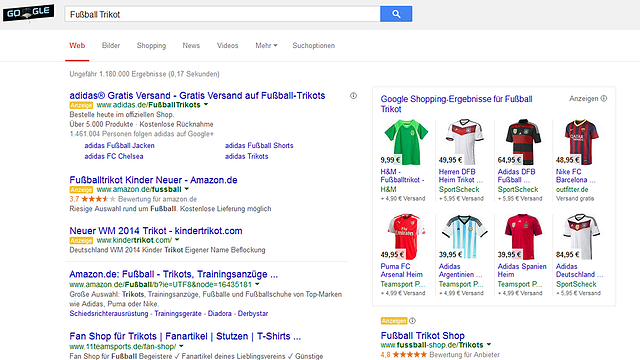The width and height of the screenshot is (640, 360).
Task: Click the Ungefähr 1.180.000 Ergebnisse count text
Action: [144, 74]
